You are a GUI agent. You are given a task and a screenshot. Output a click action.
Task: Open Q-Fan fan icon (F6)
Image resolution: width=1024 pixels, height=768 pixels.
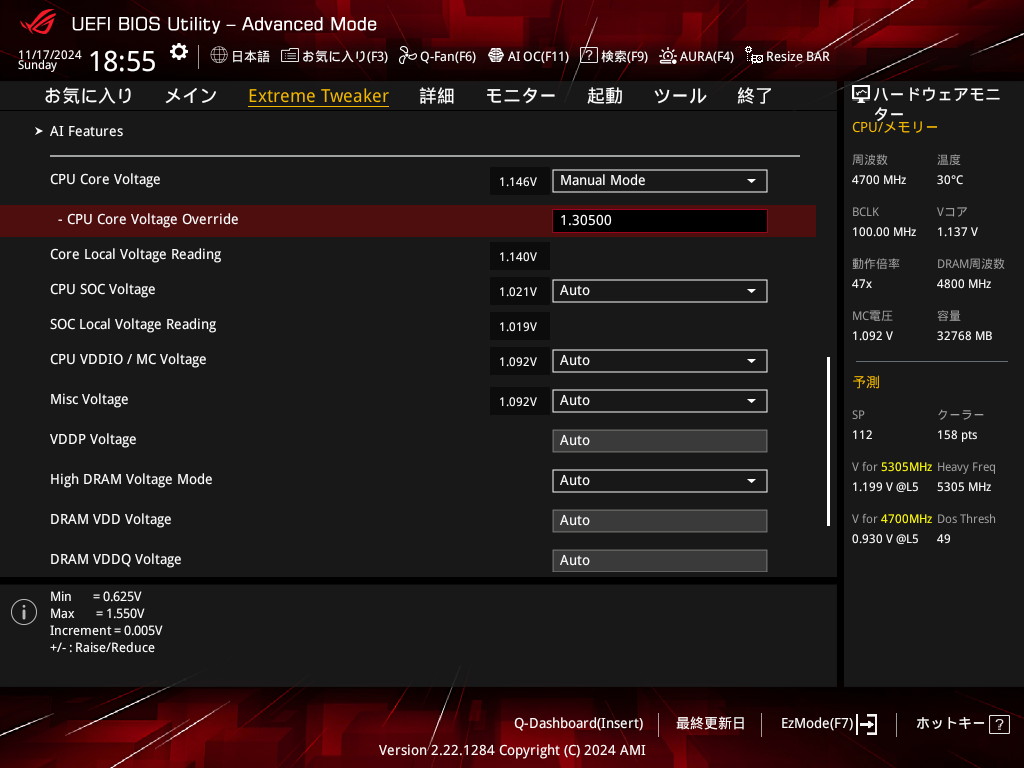408,56
